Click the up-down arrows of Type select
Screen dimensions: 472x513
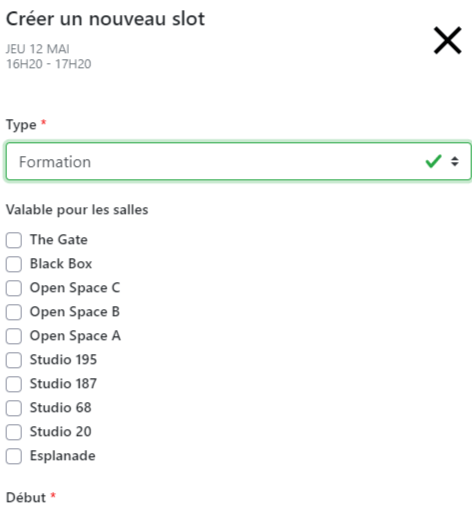(455, 162)
